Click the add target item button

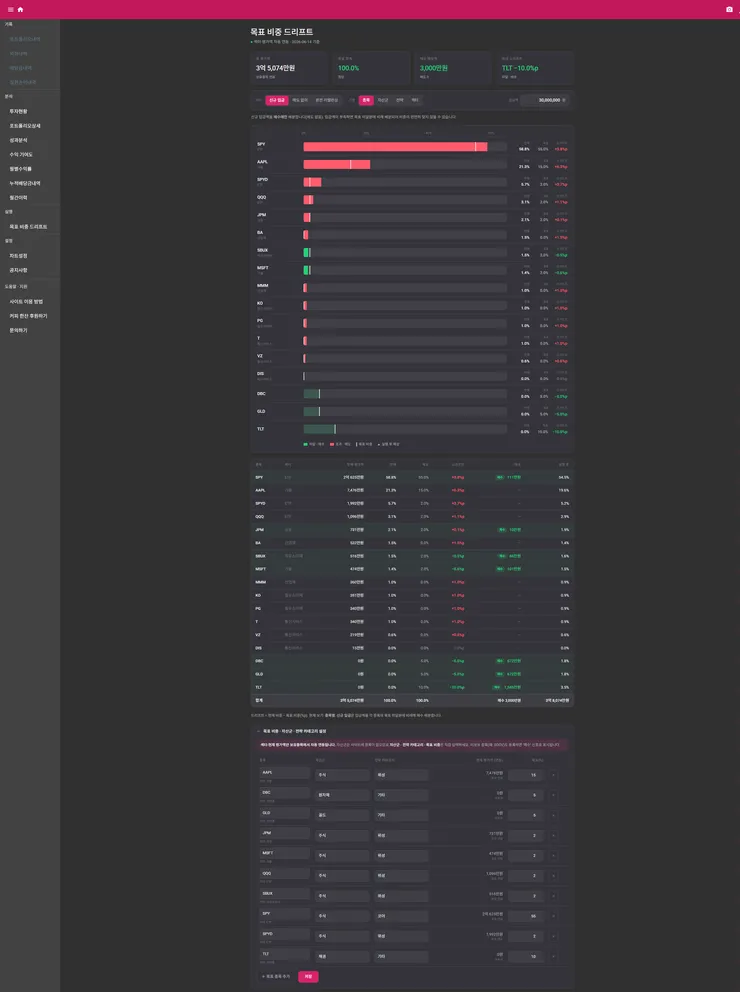pos(276,976)
